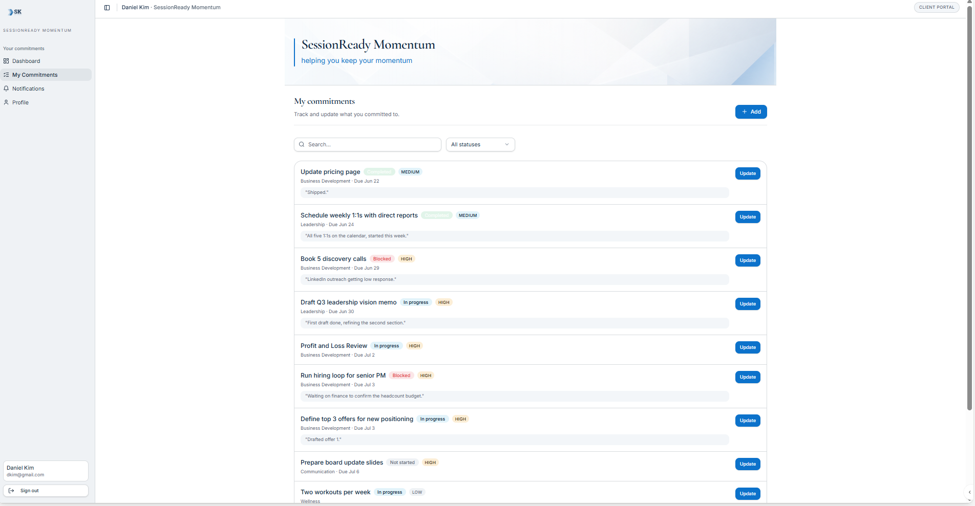This screenshot has height=506, width=975.
Task: Click 'Profit and Loss Review' title
Action: (x=334, y=346)
